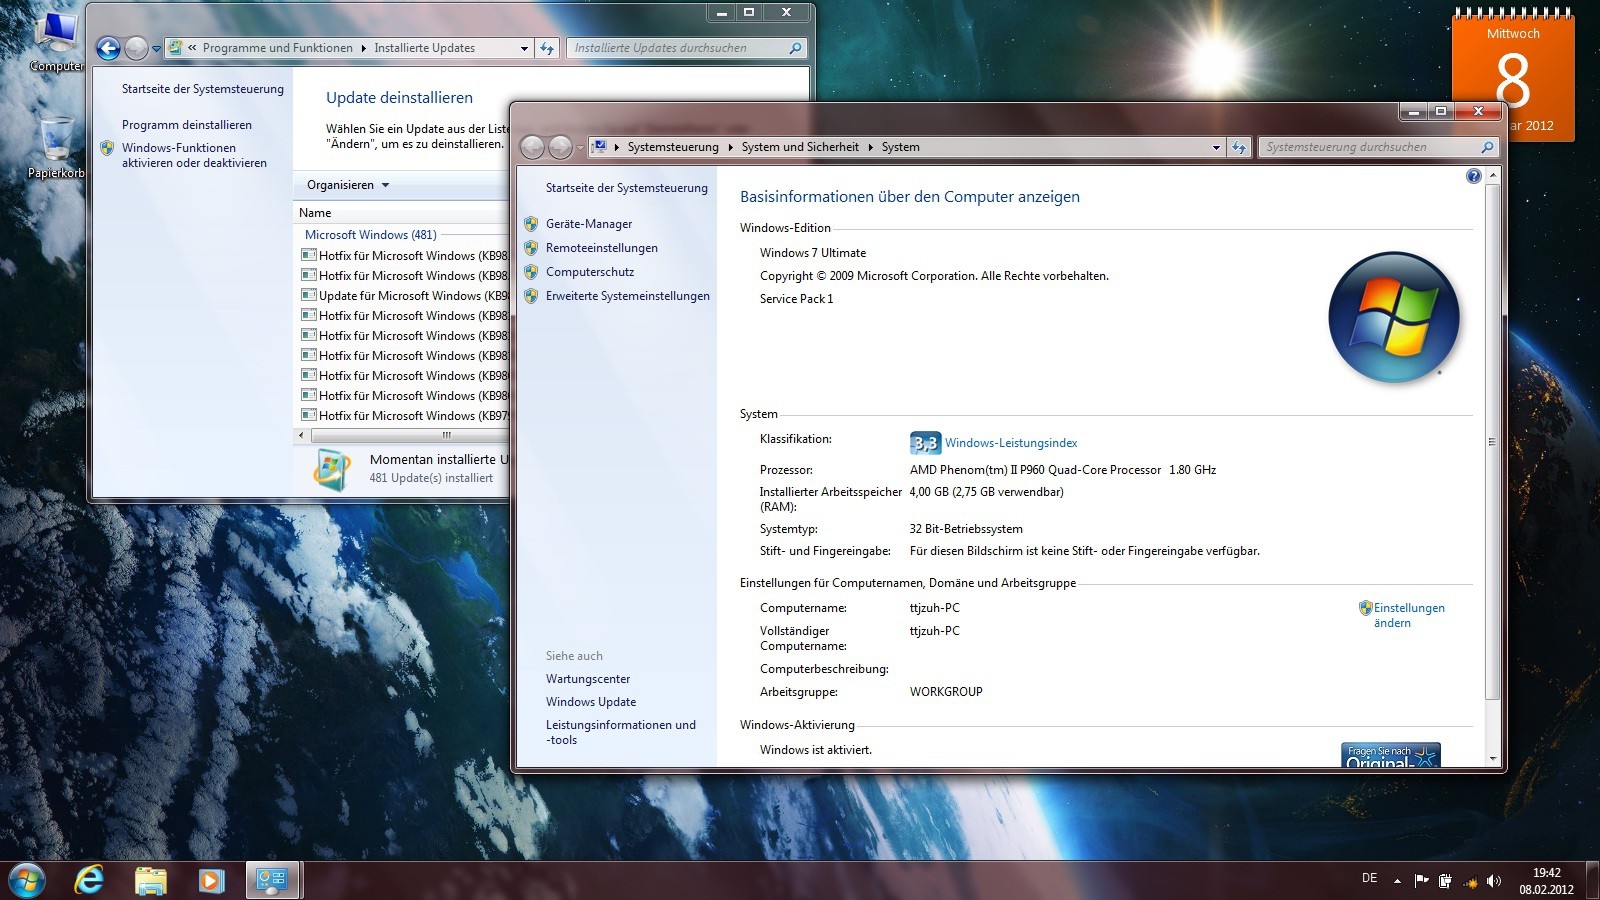1600x900 pixels.
Task: Open the Papierkorb recycle bin icon
Action: coord(56,148)
